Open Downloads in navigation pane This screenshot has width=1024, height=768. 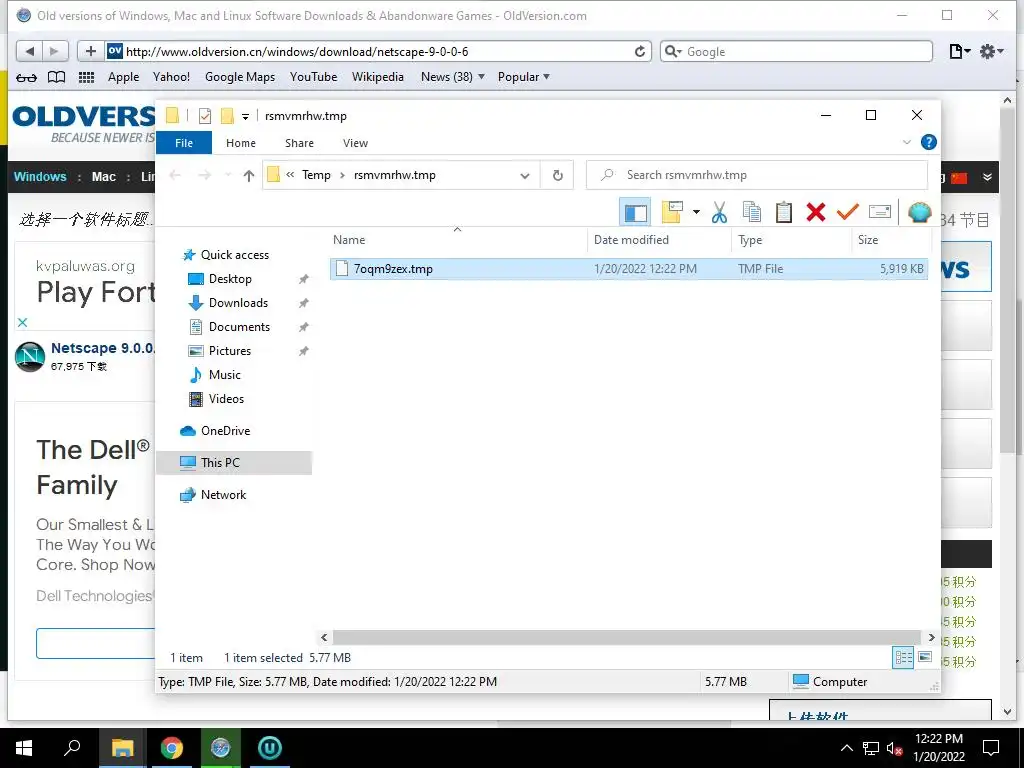tap(229, 303)
